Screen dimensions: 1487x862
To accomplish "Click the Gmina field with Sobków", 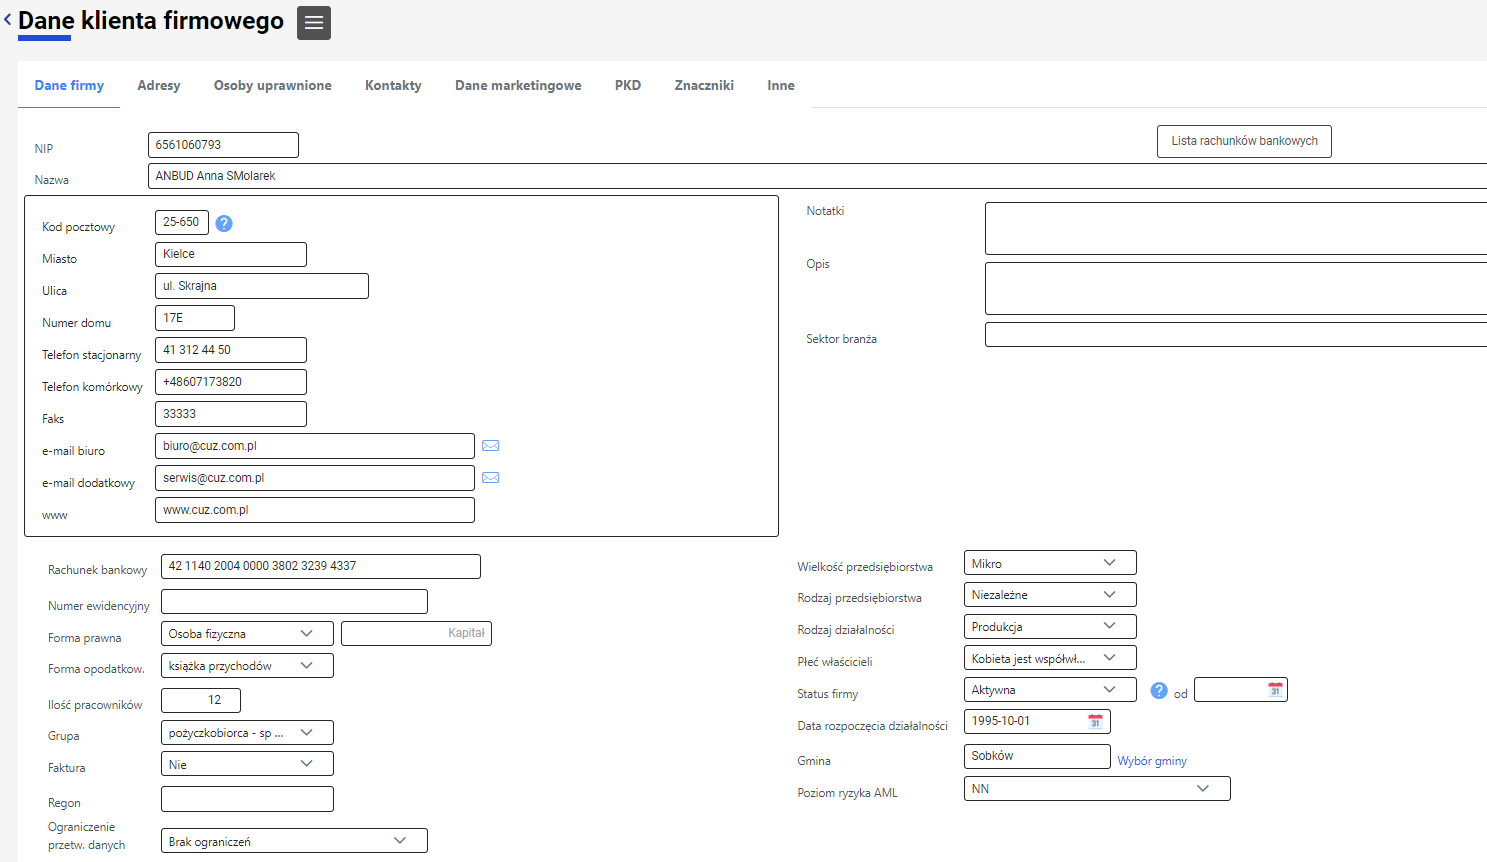I will tap(1037, 756).
